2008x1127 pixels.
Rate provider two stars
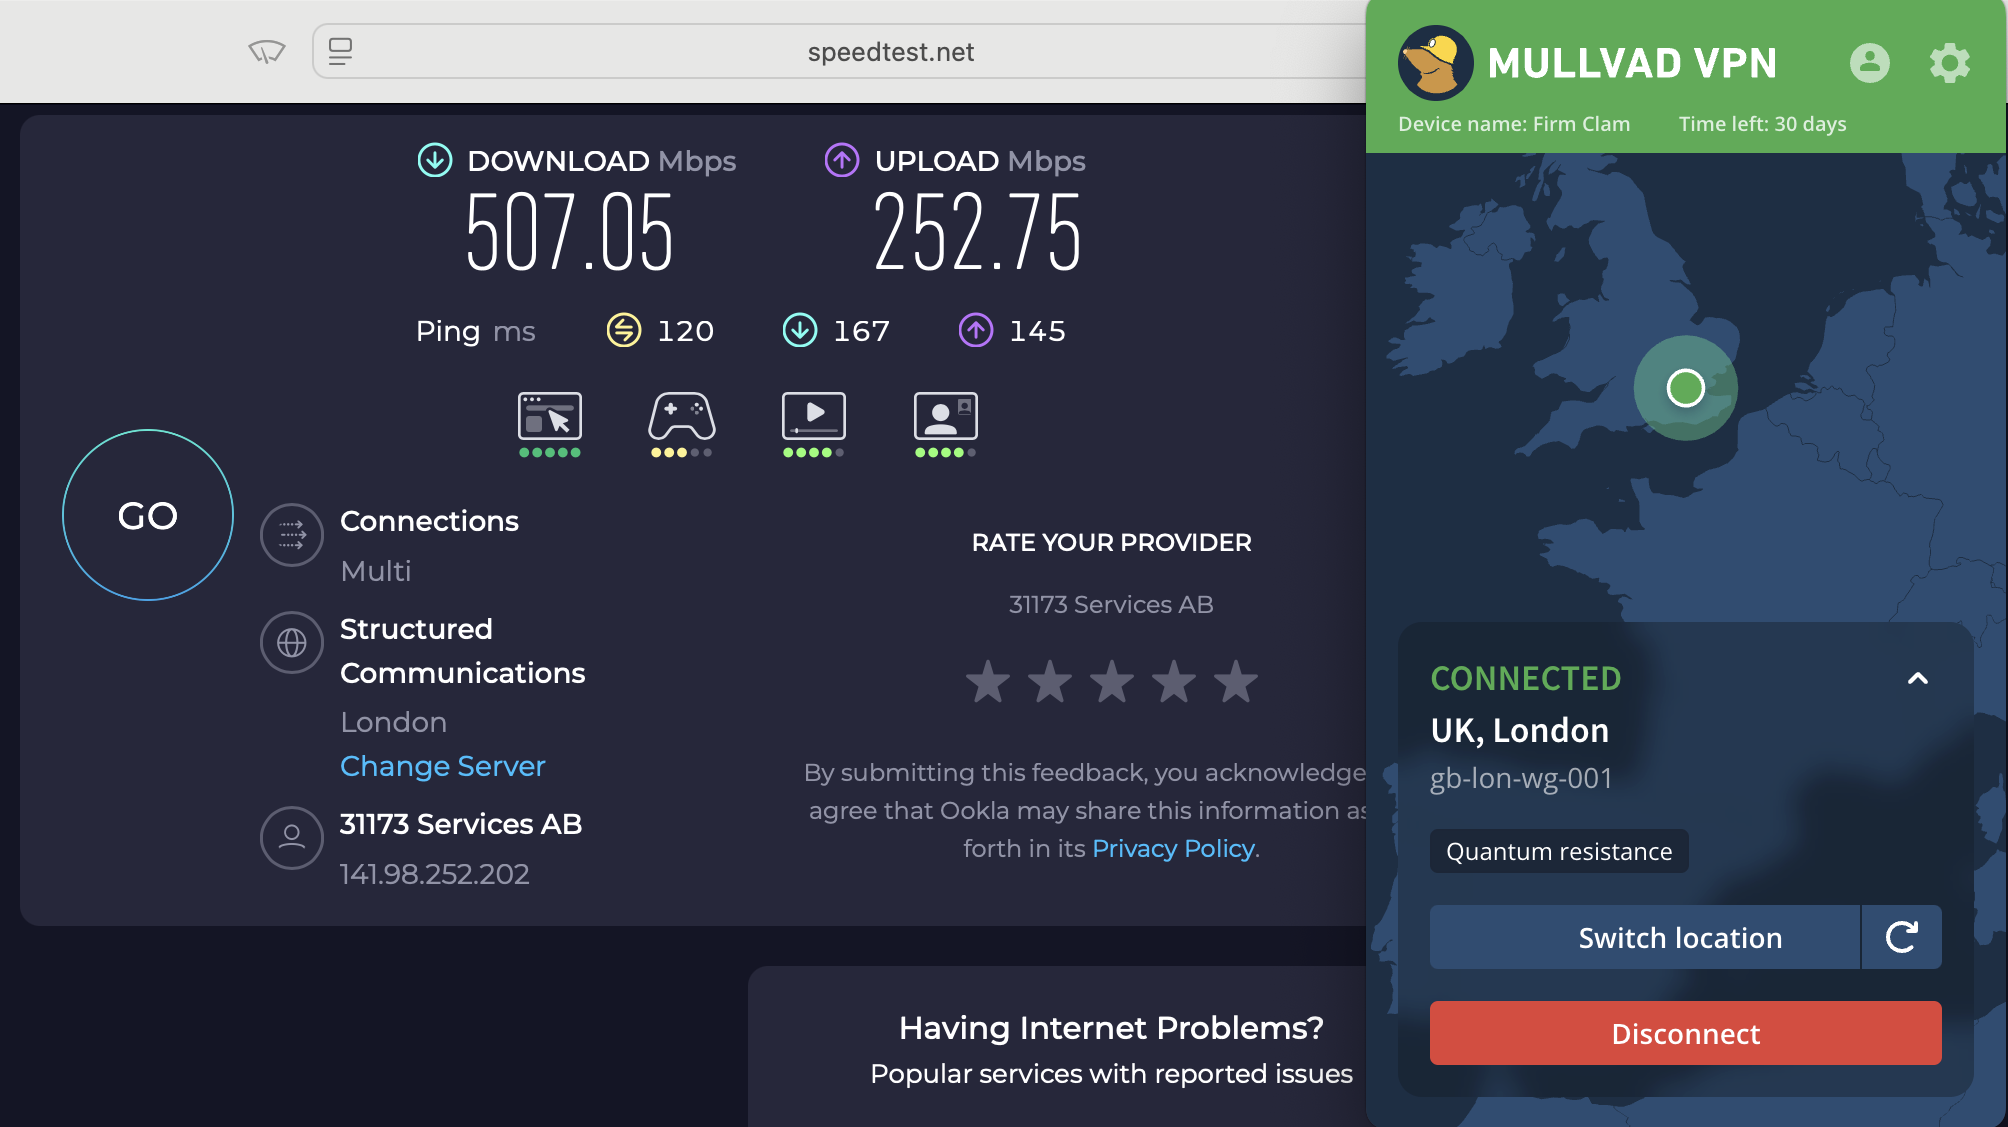1050,681
